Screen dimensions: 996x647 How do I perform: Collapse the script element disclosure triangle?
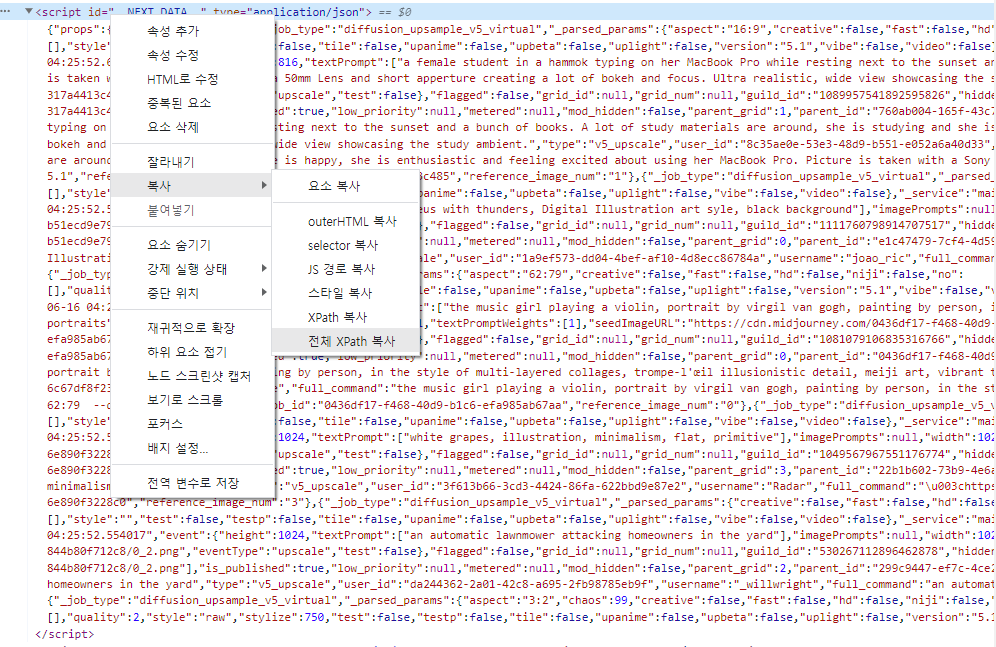(x=29, y=11)
